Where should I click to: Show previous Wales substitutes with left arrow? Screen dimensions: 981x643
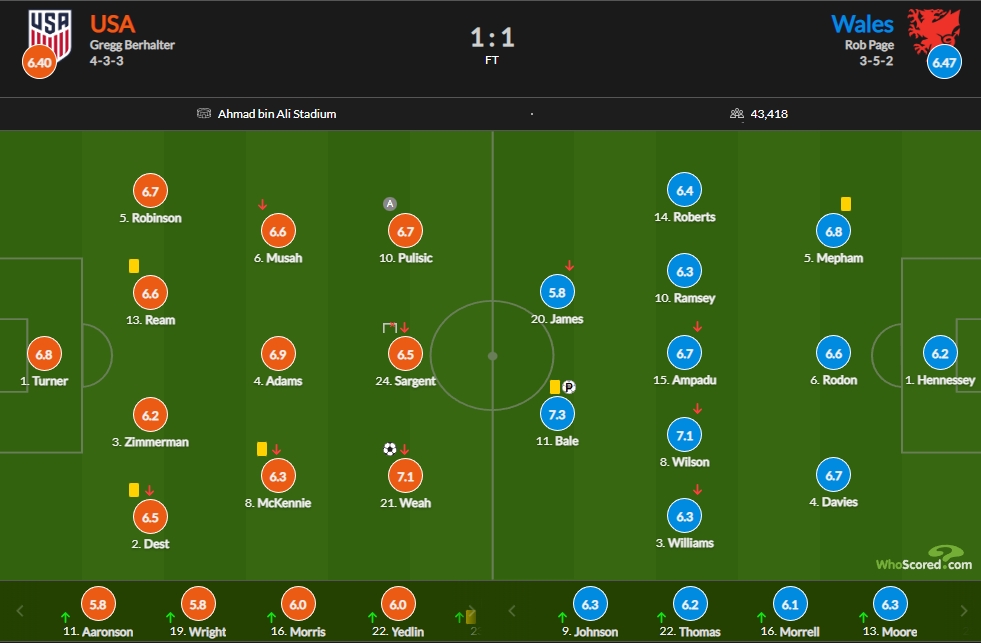tap(512, 611)
